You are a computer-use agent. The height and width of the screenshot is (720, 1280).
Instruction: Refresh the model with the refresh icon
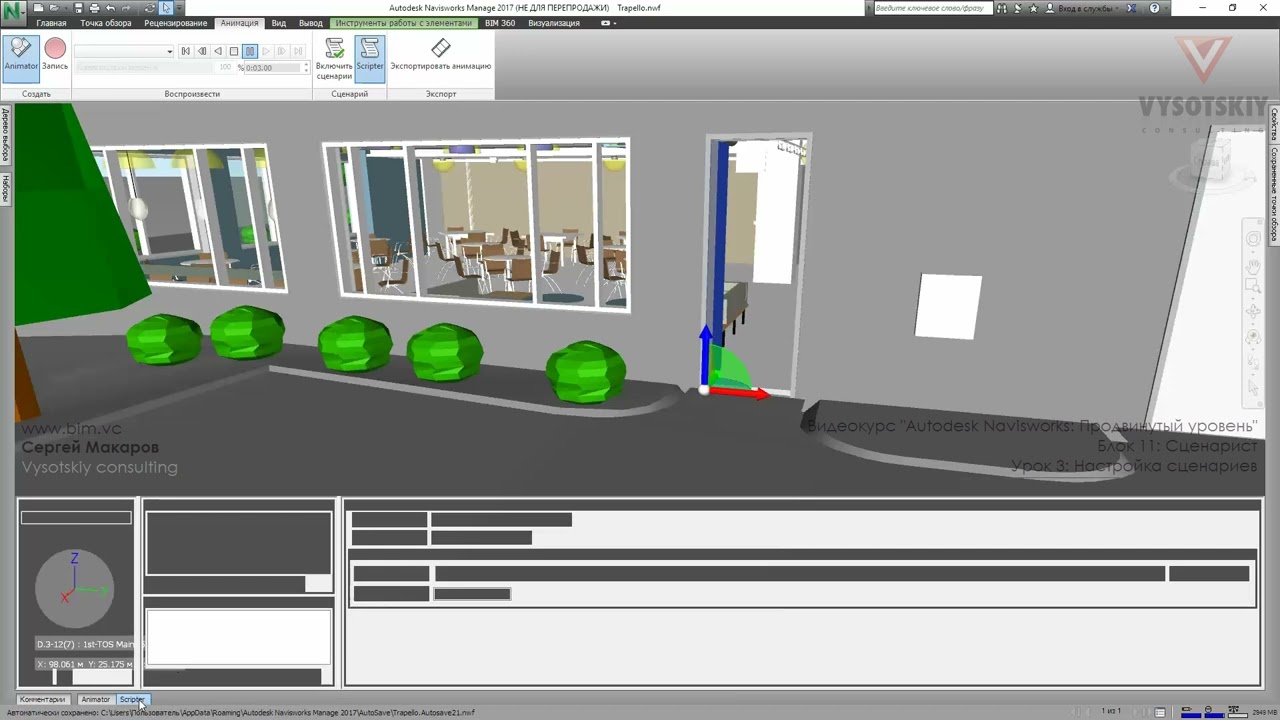click(x=149, y=8)
